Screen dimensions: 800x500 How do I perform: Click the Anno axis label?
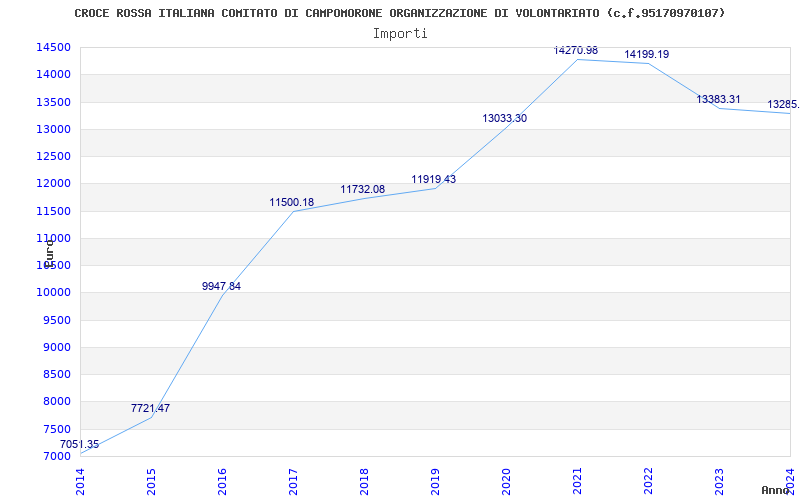(776, 490)
